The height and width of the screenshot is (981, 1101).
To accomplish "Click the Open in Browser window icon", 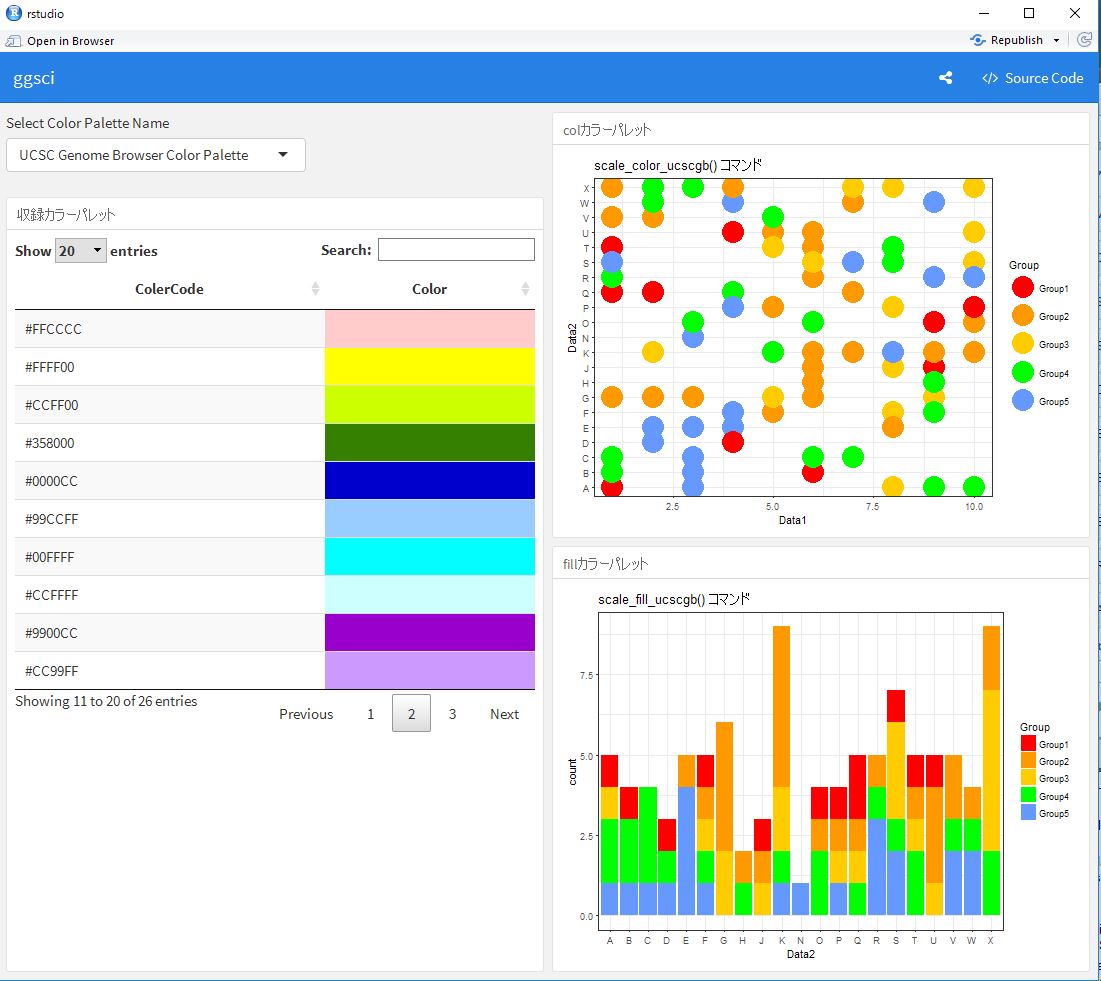I will (13, 41).
